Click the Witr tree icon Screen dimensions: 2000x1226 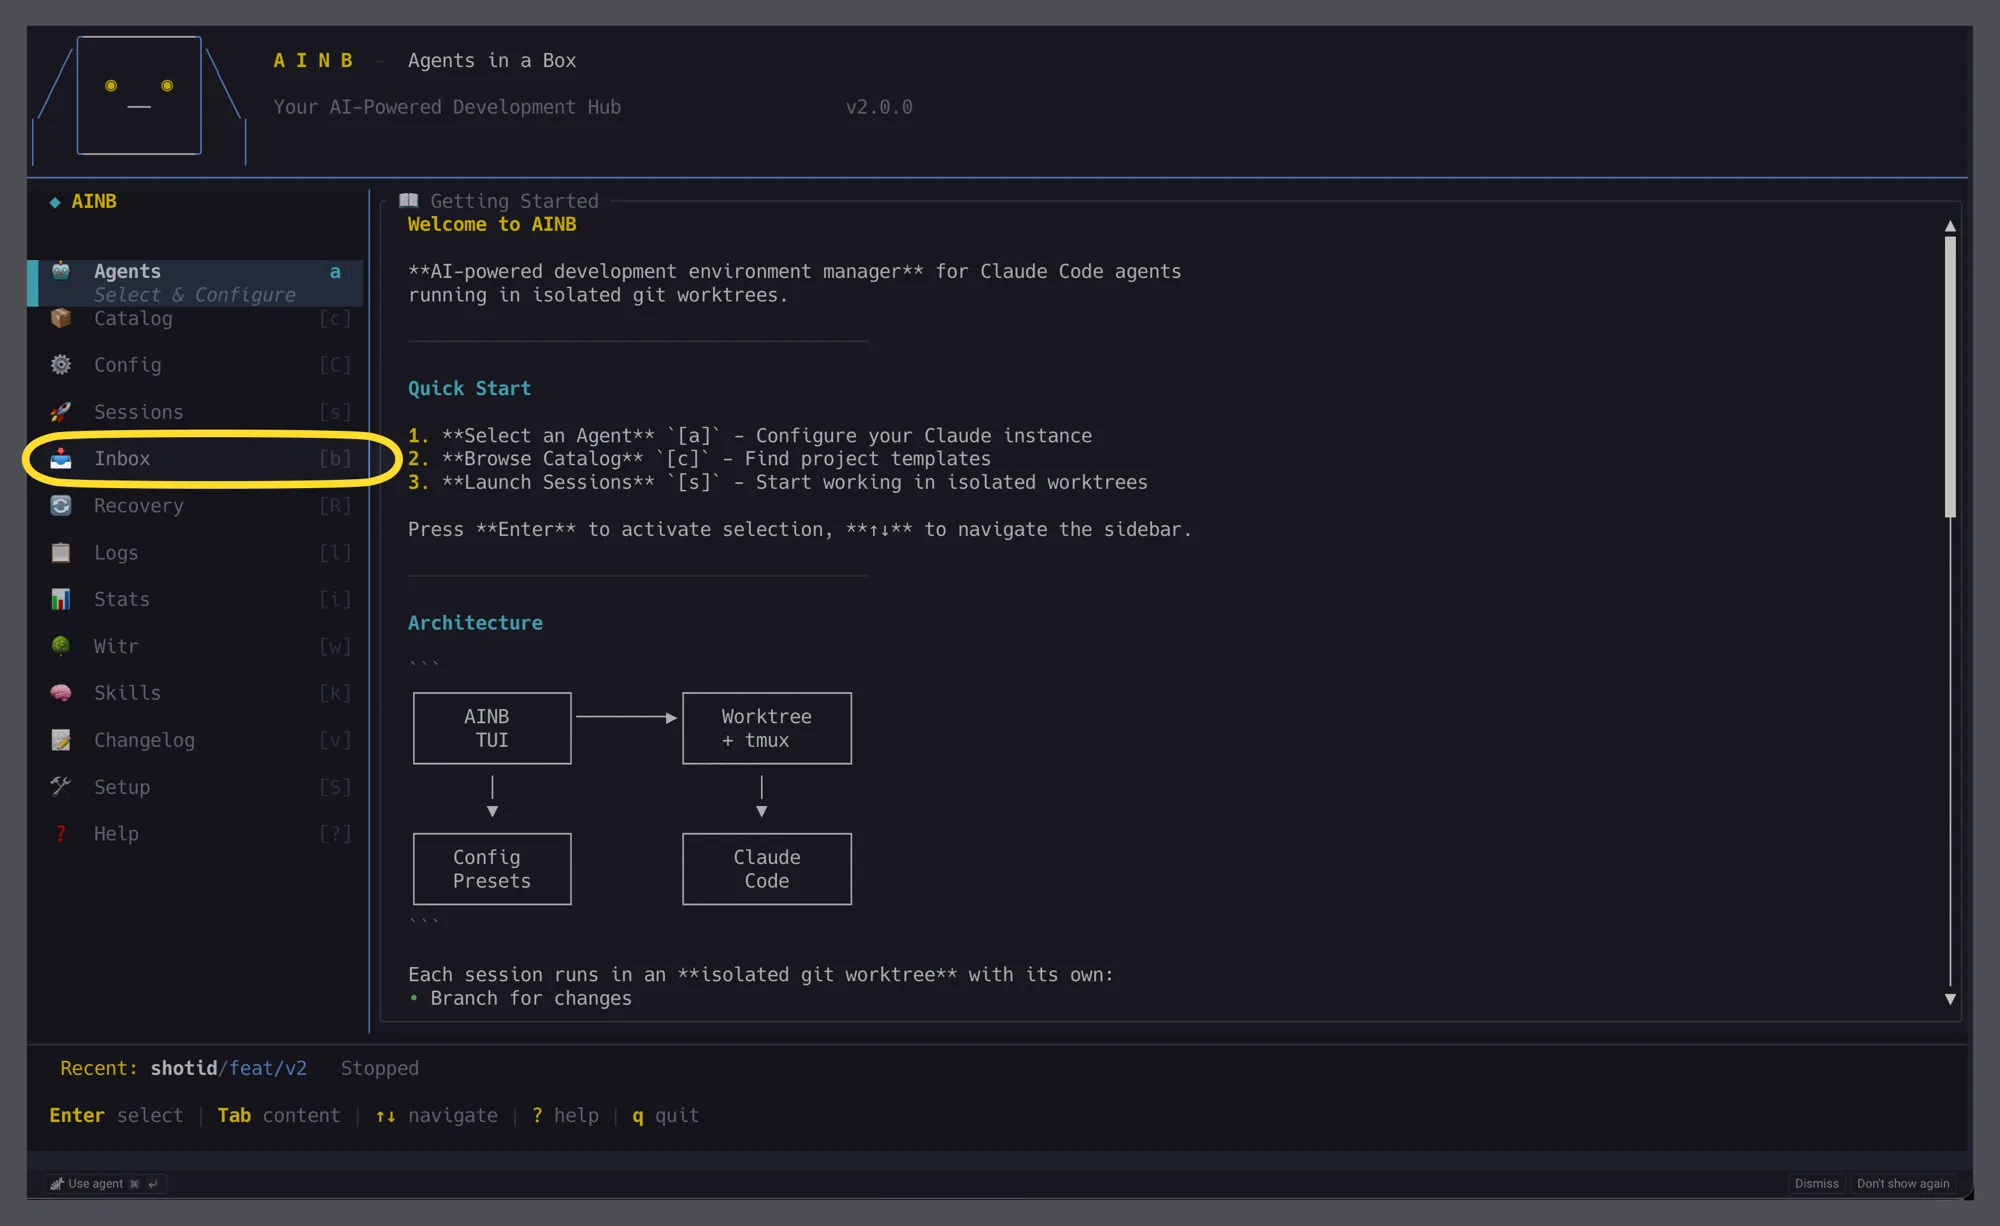[61, 646]
